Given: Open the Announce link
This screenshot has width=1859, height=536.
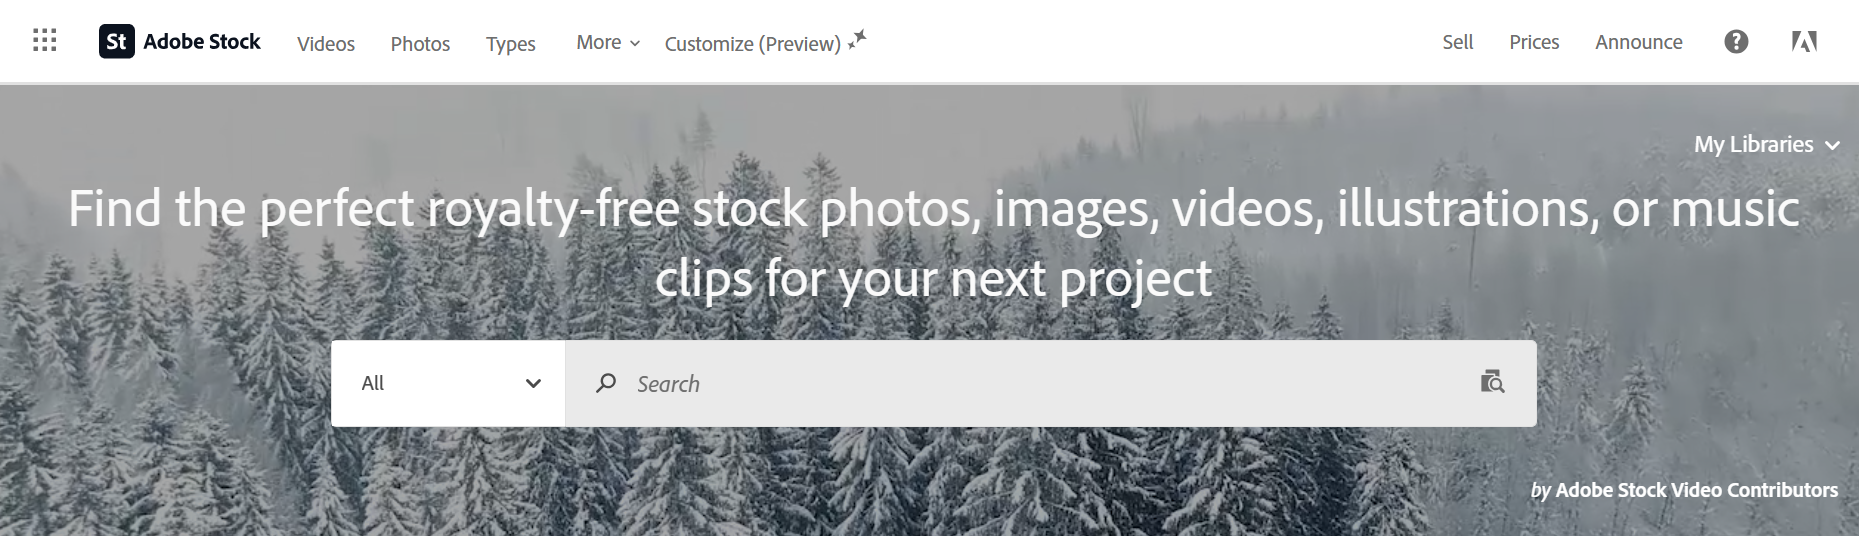Looking at the screenshot, I should 1639,42.
